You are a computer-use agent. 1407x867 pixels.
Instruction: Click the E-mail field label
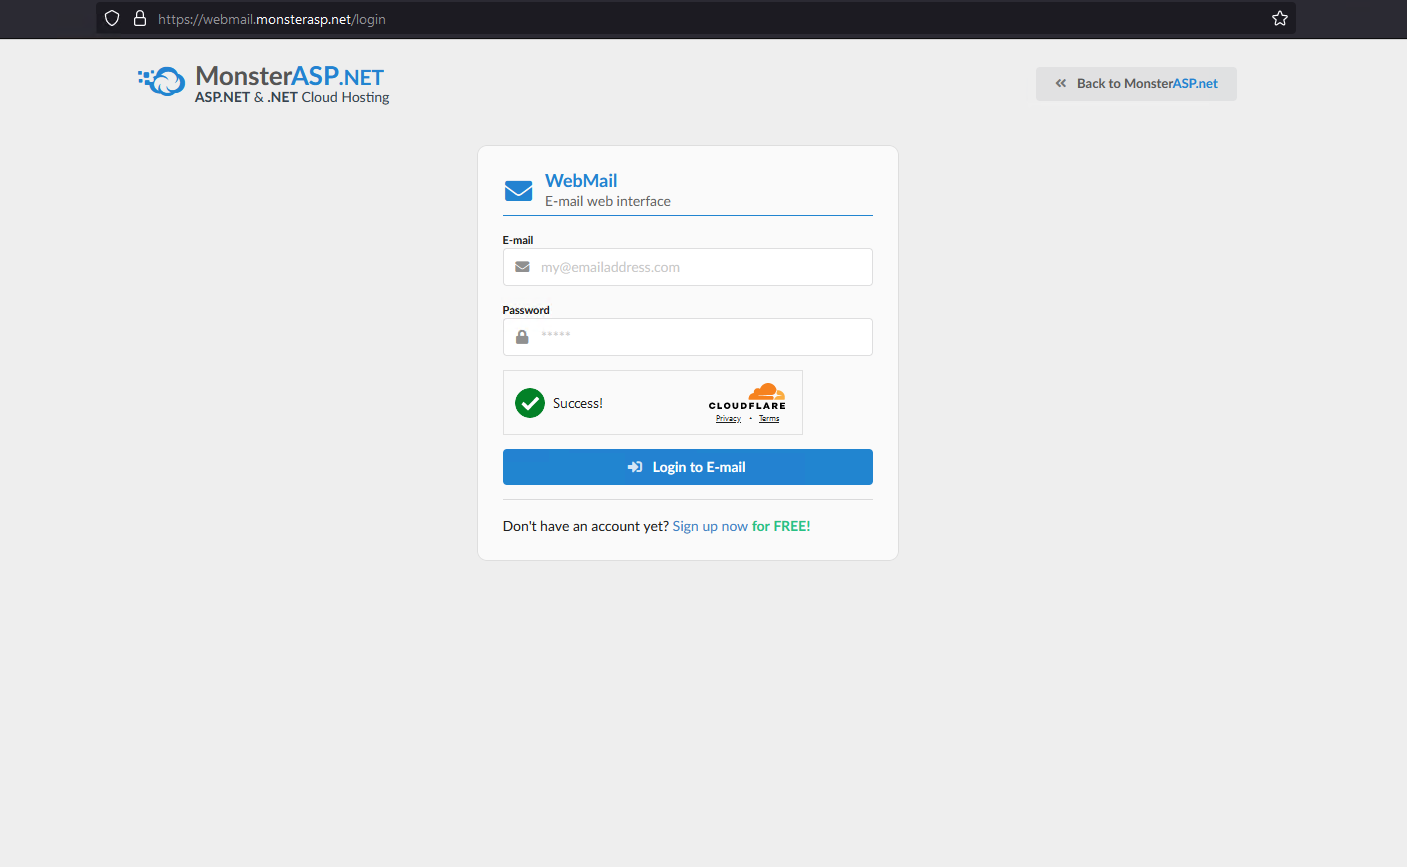pyautogui.click(x=518, y=240)
